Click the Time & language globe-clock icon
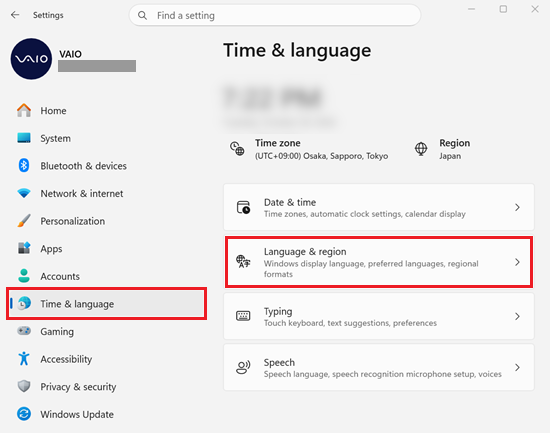 [x=24, y=304]
